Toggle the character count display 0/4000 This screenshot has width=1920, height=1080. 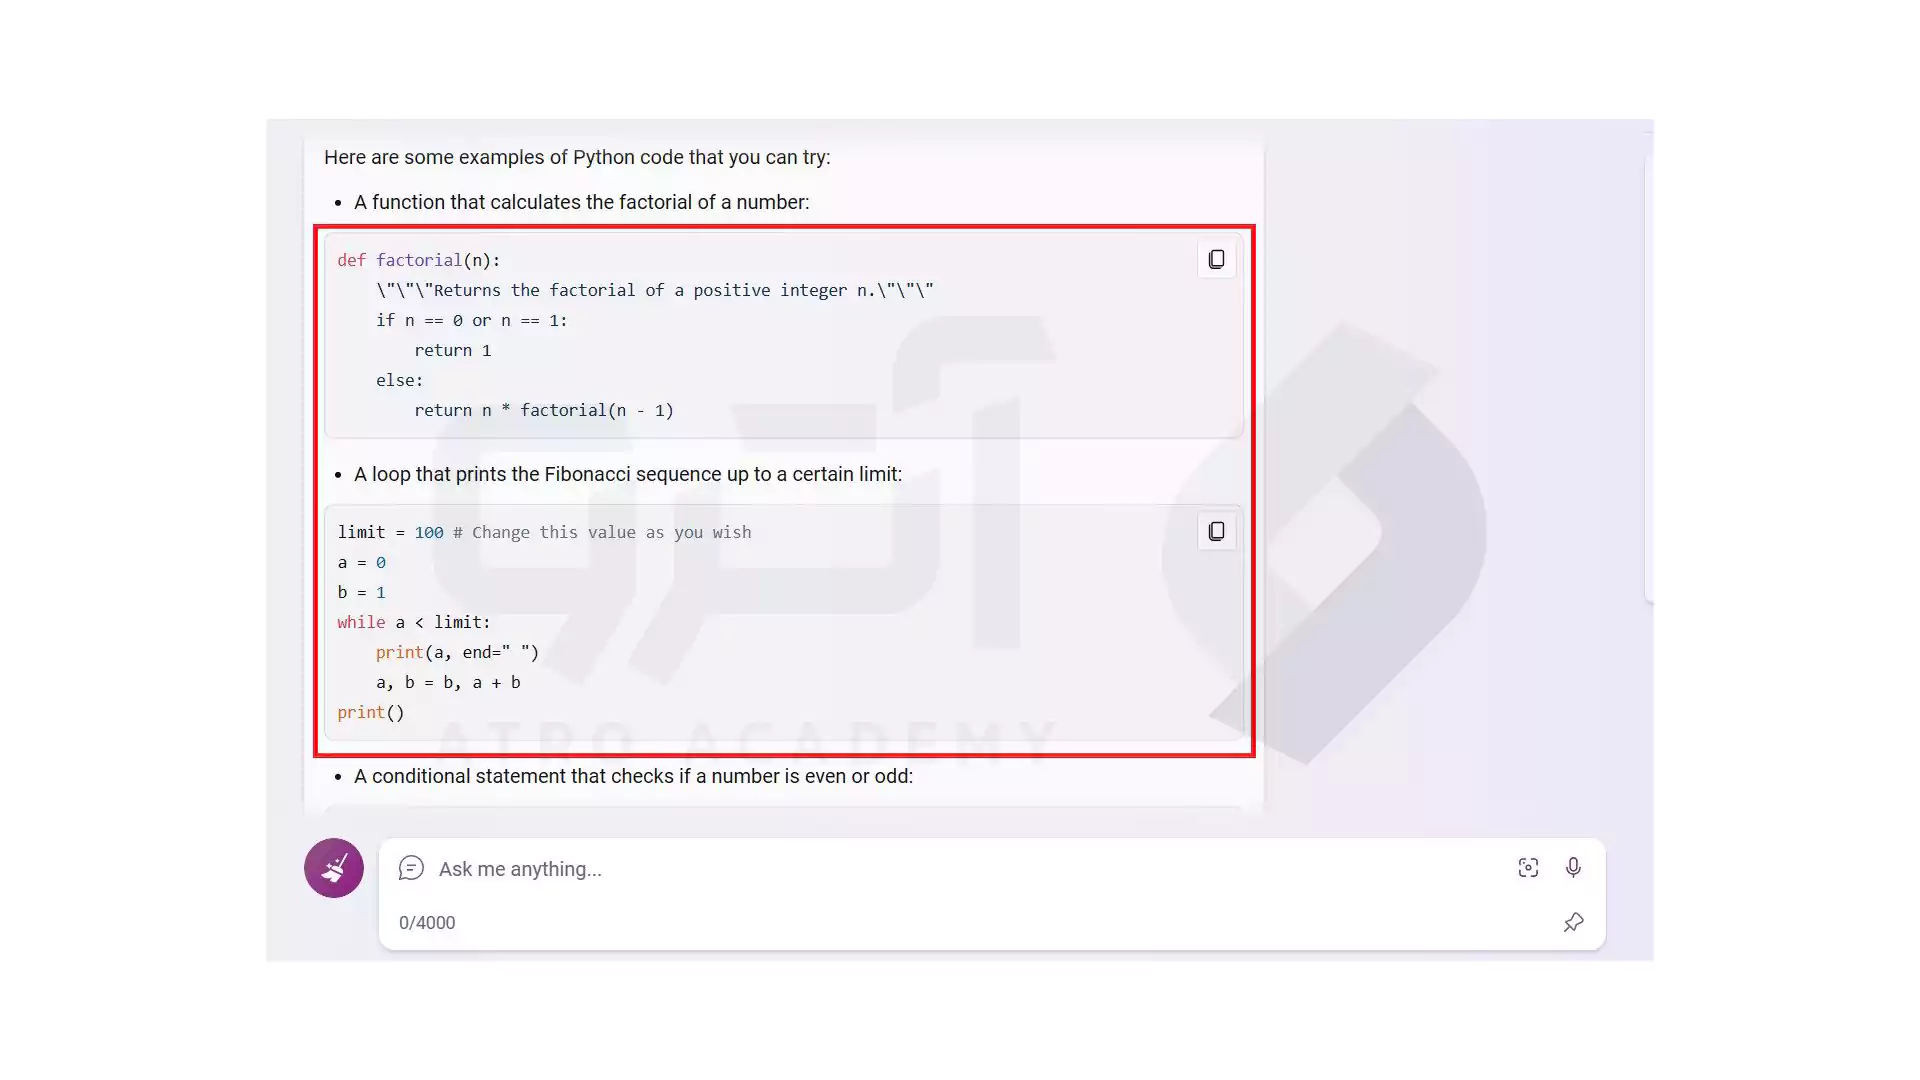pyautogui.click(x=426, y=922)
